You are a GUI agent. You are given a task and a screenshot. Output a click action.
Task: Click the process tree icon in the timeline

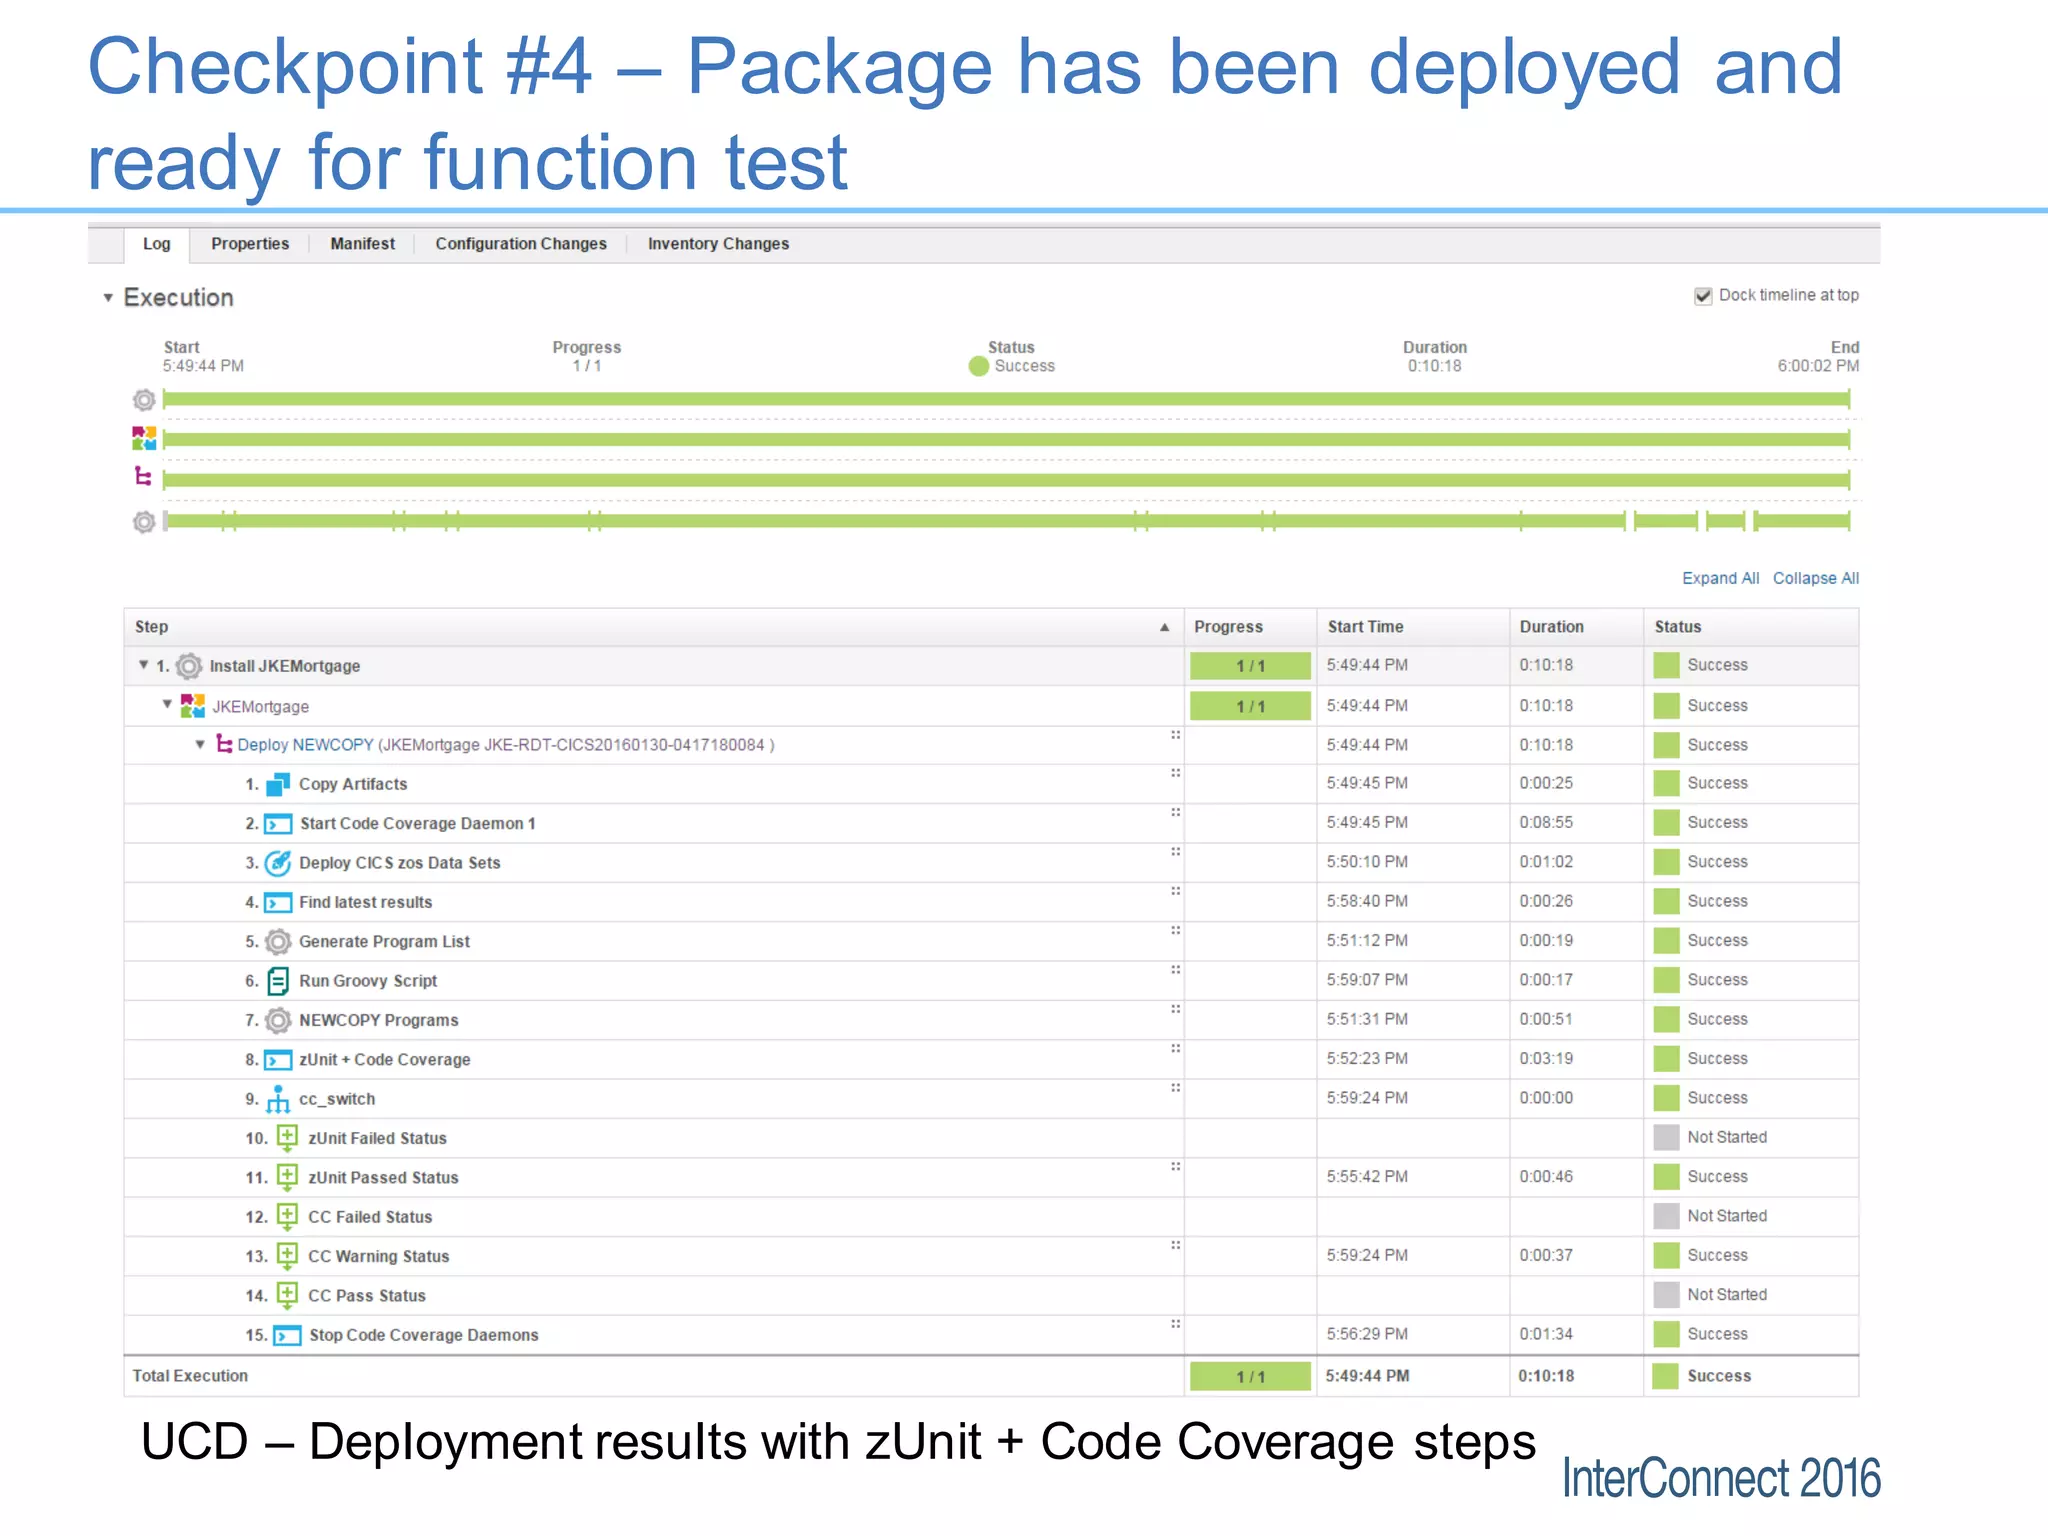pos(143,477)
